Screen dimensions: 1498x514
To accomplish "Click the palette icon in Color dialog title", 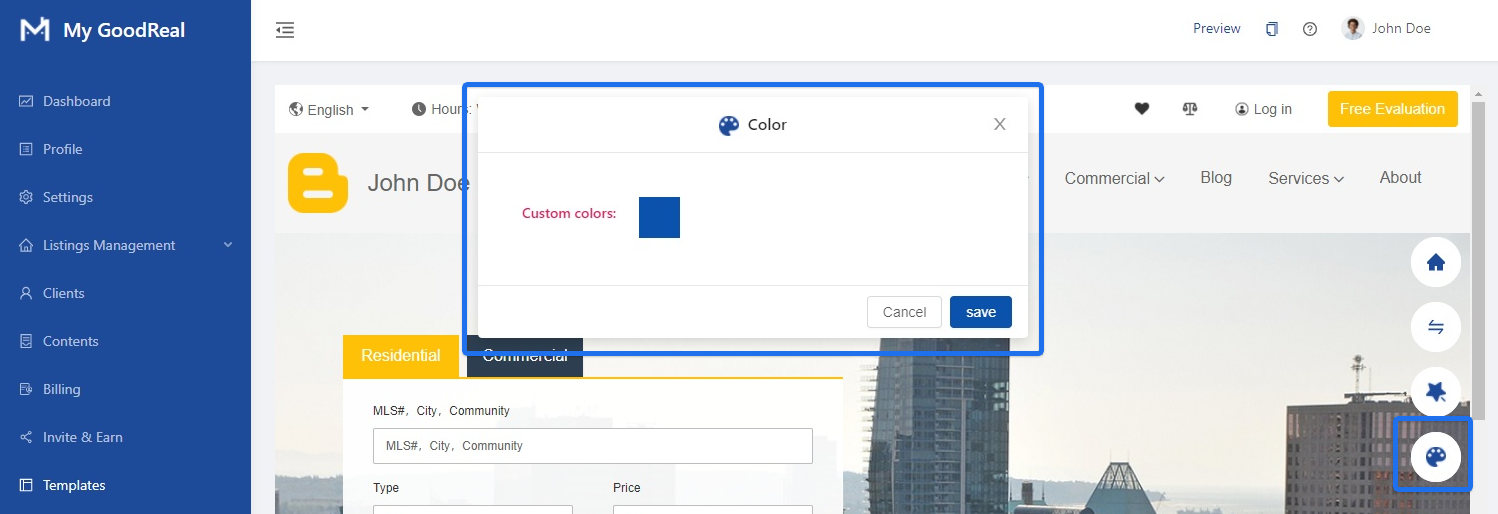I will coord(729,125).
